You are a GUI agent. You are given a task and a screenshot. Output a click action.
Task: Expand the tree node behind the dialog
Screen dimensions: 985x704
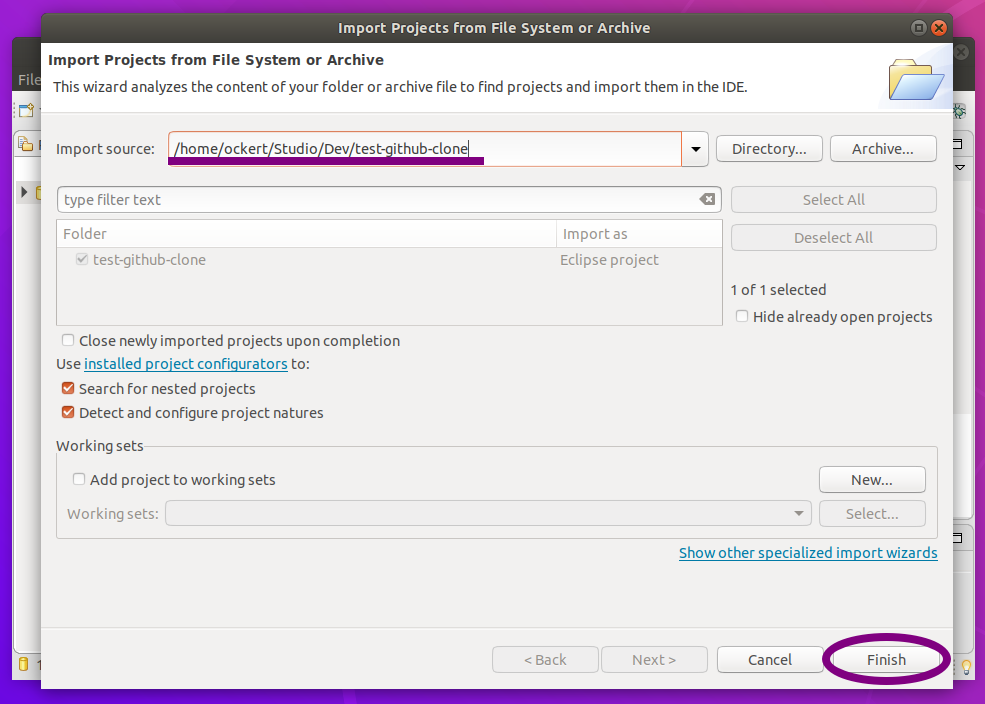point(24,191)
